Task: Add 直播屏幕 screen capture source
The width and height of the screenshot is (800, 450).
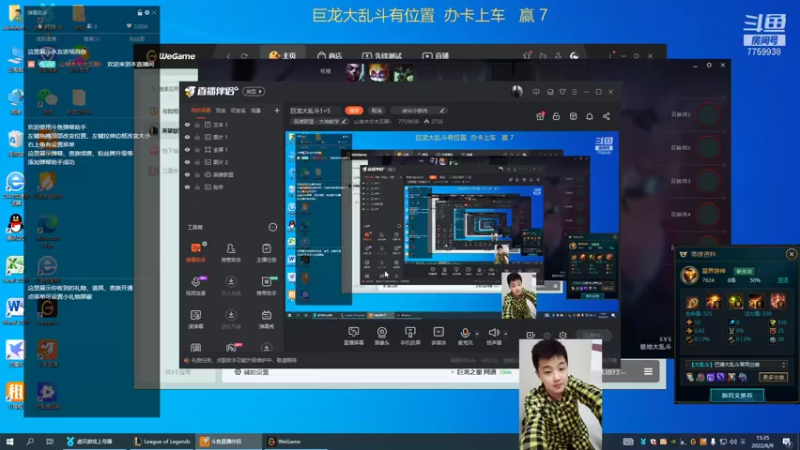Action: (353, 336)
